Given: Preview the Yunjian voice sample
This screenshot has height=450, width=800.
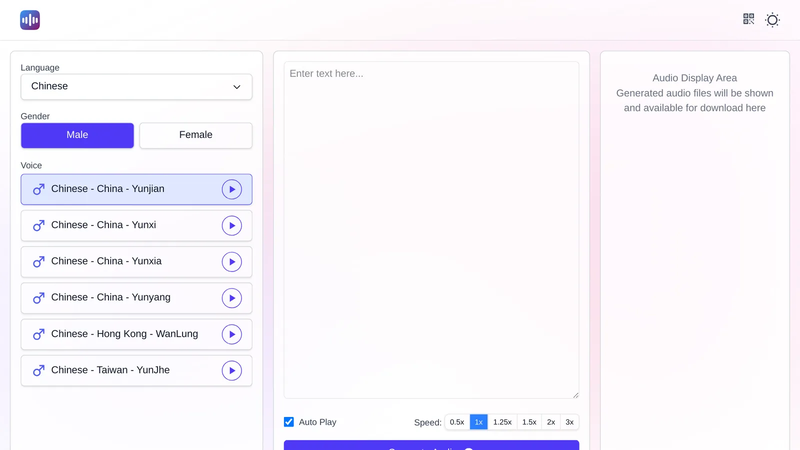Looking at the screenshot, I should (232, 189).
